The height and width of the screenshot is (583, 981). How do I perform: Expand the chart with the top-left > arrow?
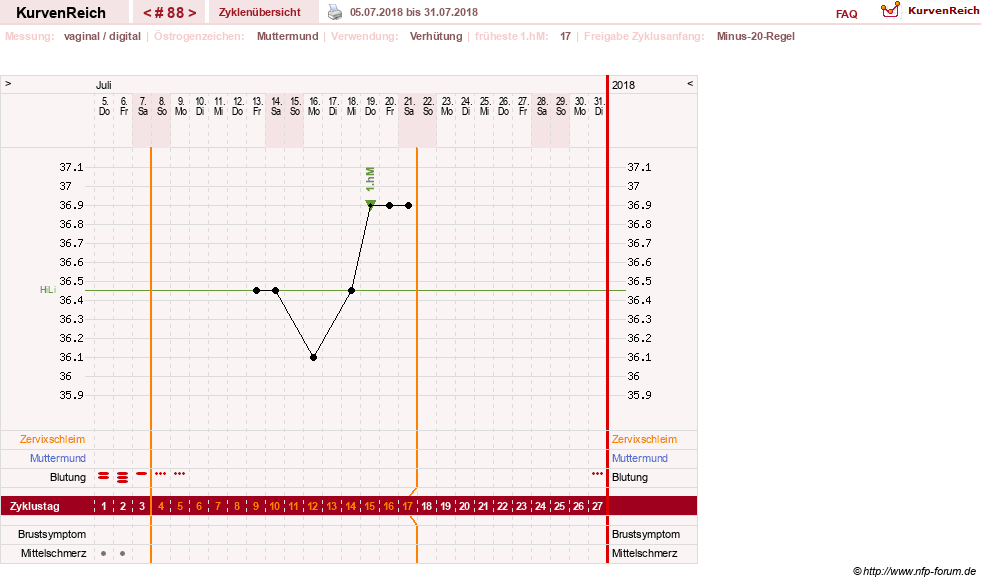(8, 83)
